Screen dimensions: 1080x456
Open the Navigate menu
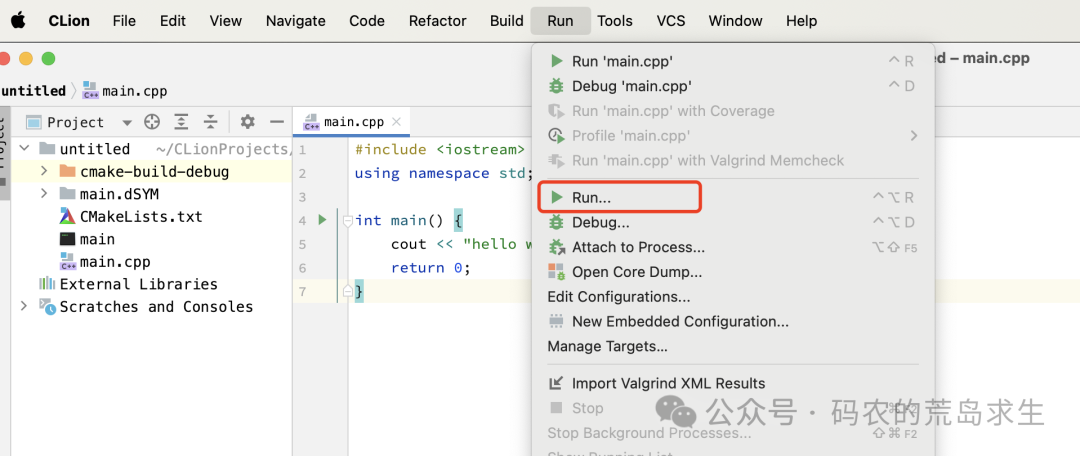click(x=295, y=21)
